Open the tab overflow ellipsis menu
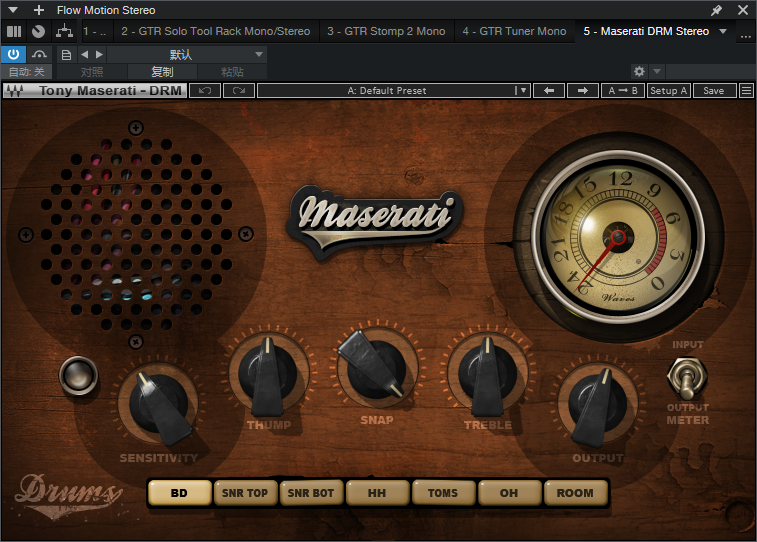Image resolution: width=757 pixels, height=542 pixels. [745, 34]
